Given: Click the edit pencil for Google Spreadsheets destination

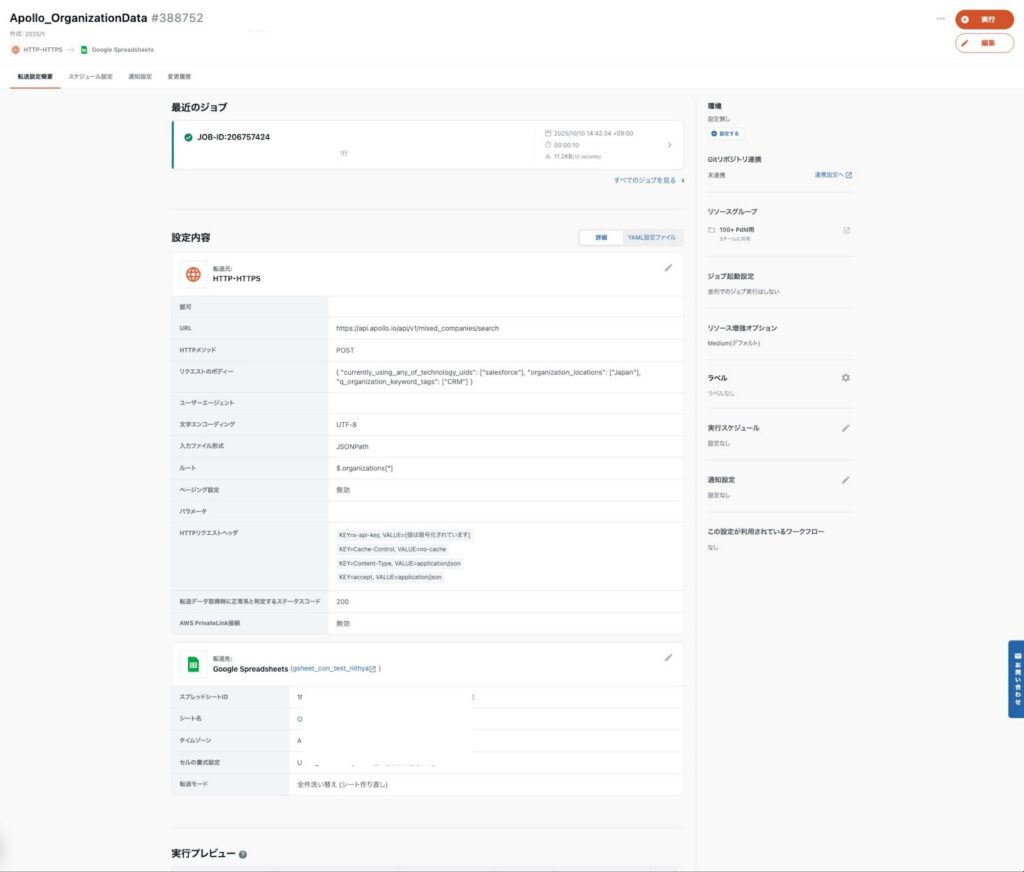Looking at the screenshot, I should point(669,658).
